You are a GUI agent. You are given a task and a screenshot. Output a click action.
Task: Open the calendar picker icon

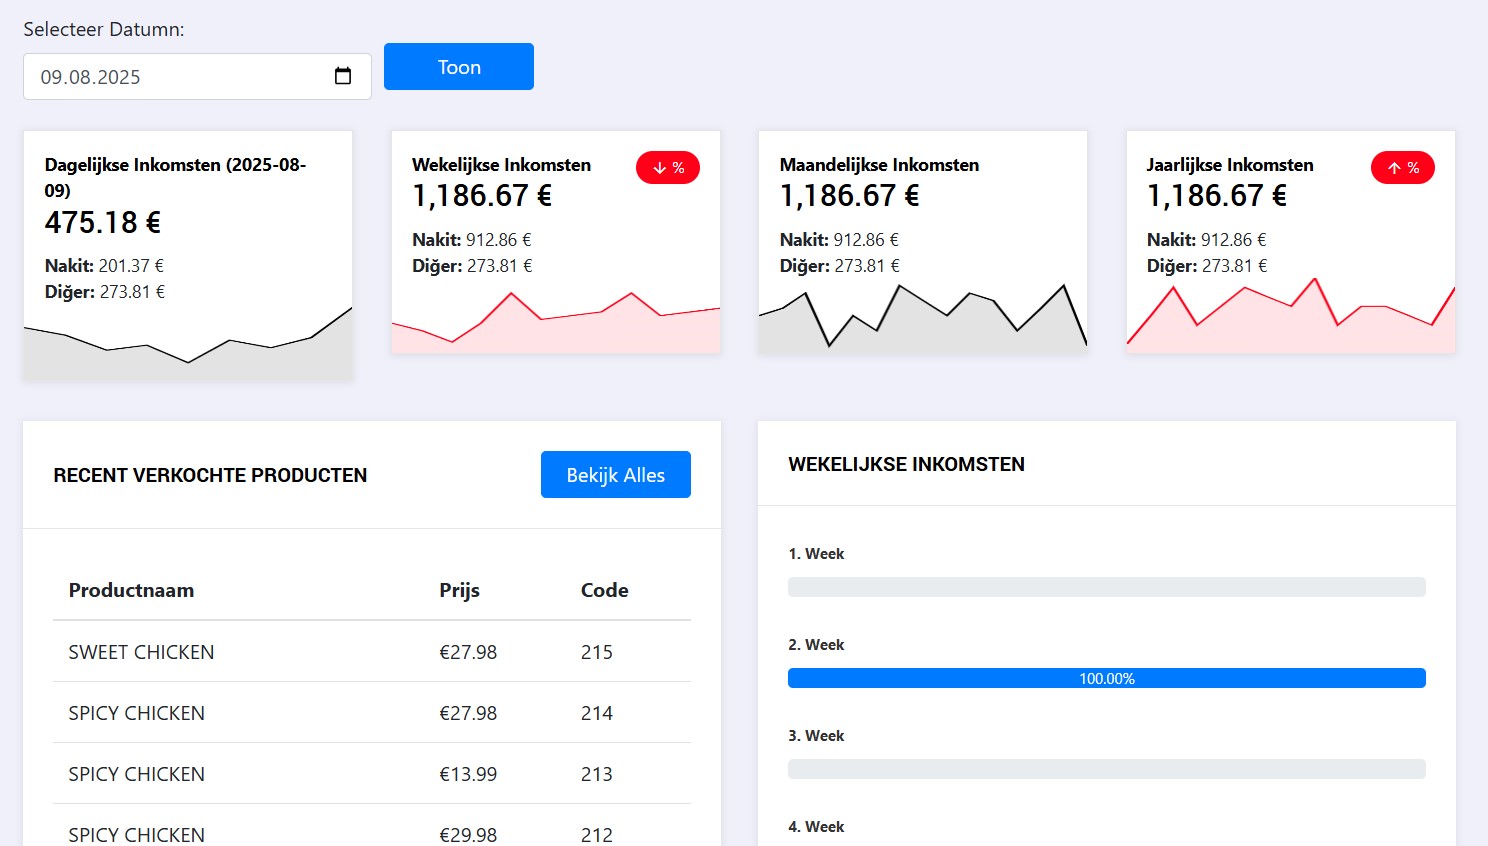[343, 77]
